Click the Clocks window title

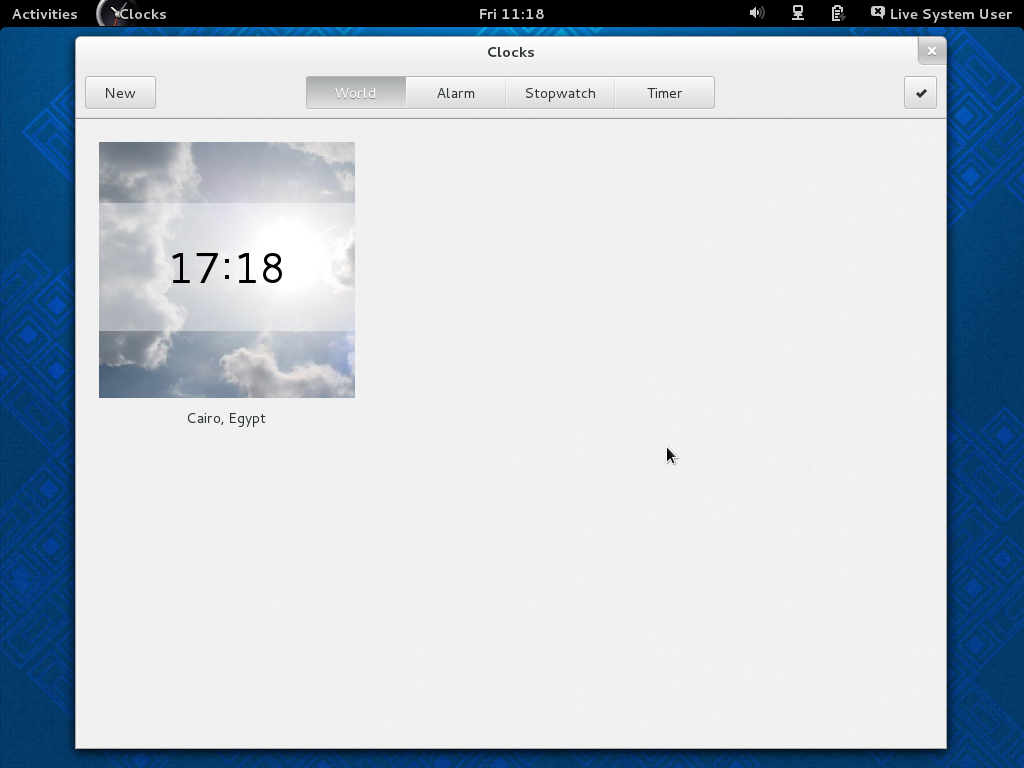click(511, 52)
